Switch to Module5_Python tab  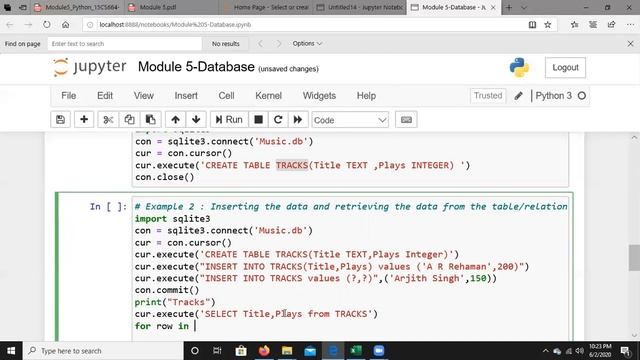pos(77,7)
